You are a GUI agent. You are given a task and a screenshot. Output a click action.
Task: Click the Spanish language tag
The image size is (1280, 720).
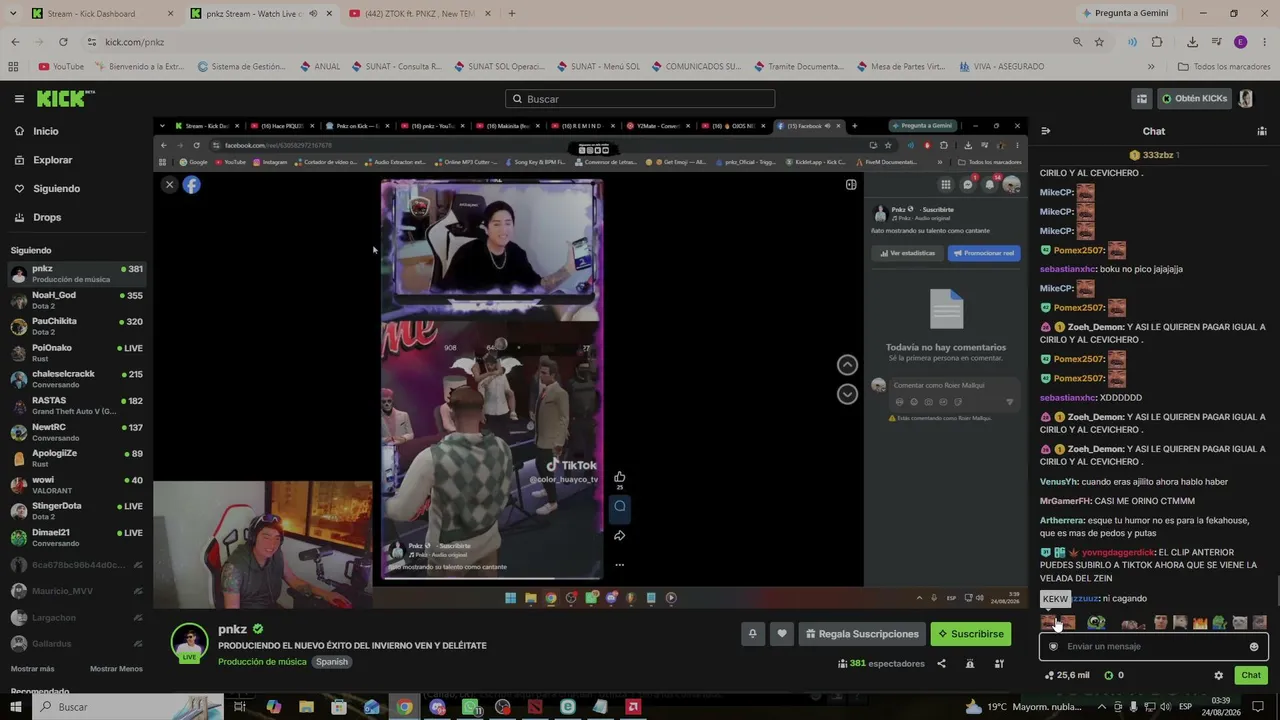[x=332, y=662]
